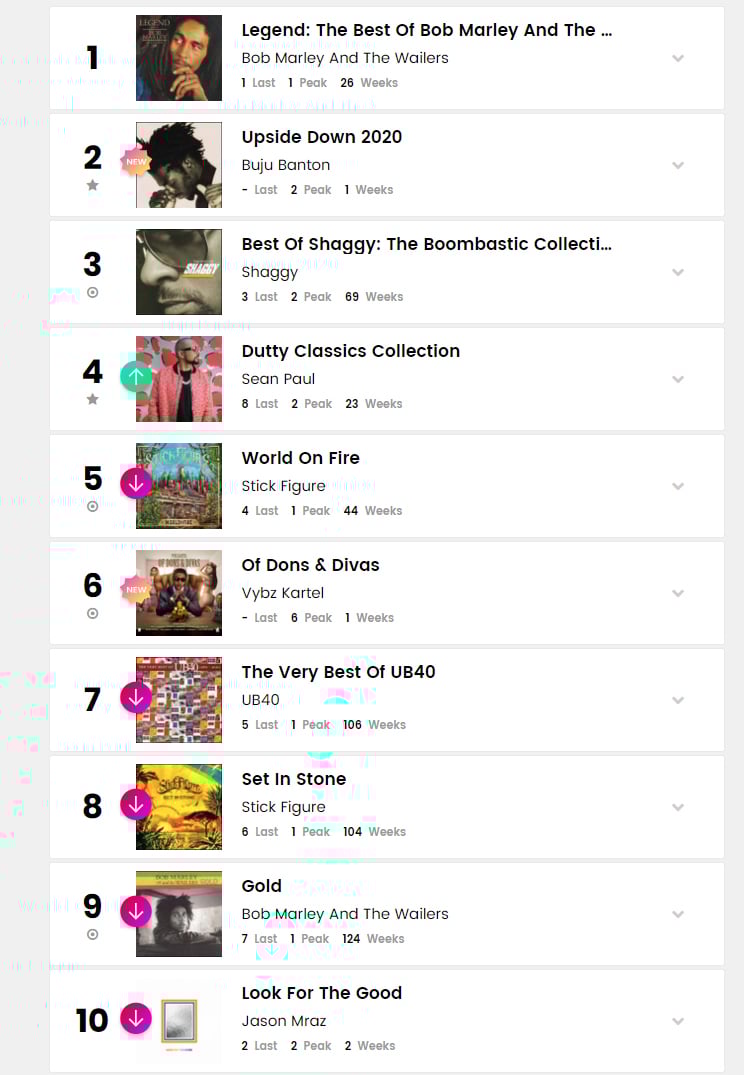Image resolution: width=744 pixels, height=1075 pixels.
Task: Click the down arrow icon beside Look For The Good
Action: click(136, 1018)
